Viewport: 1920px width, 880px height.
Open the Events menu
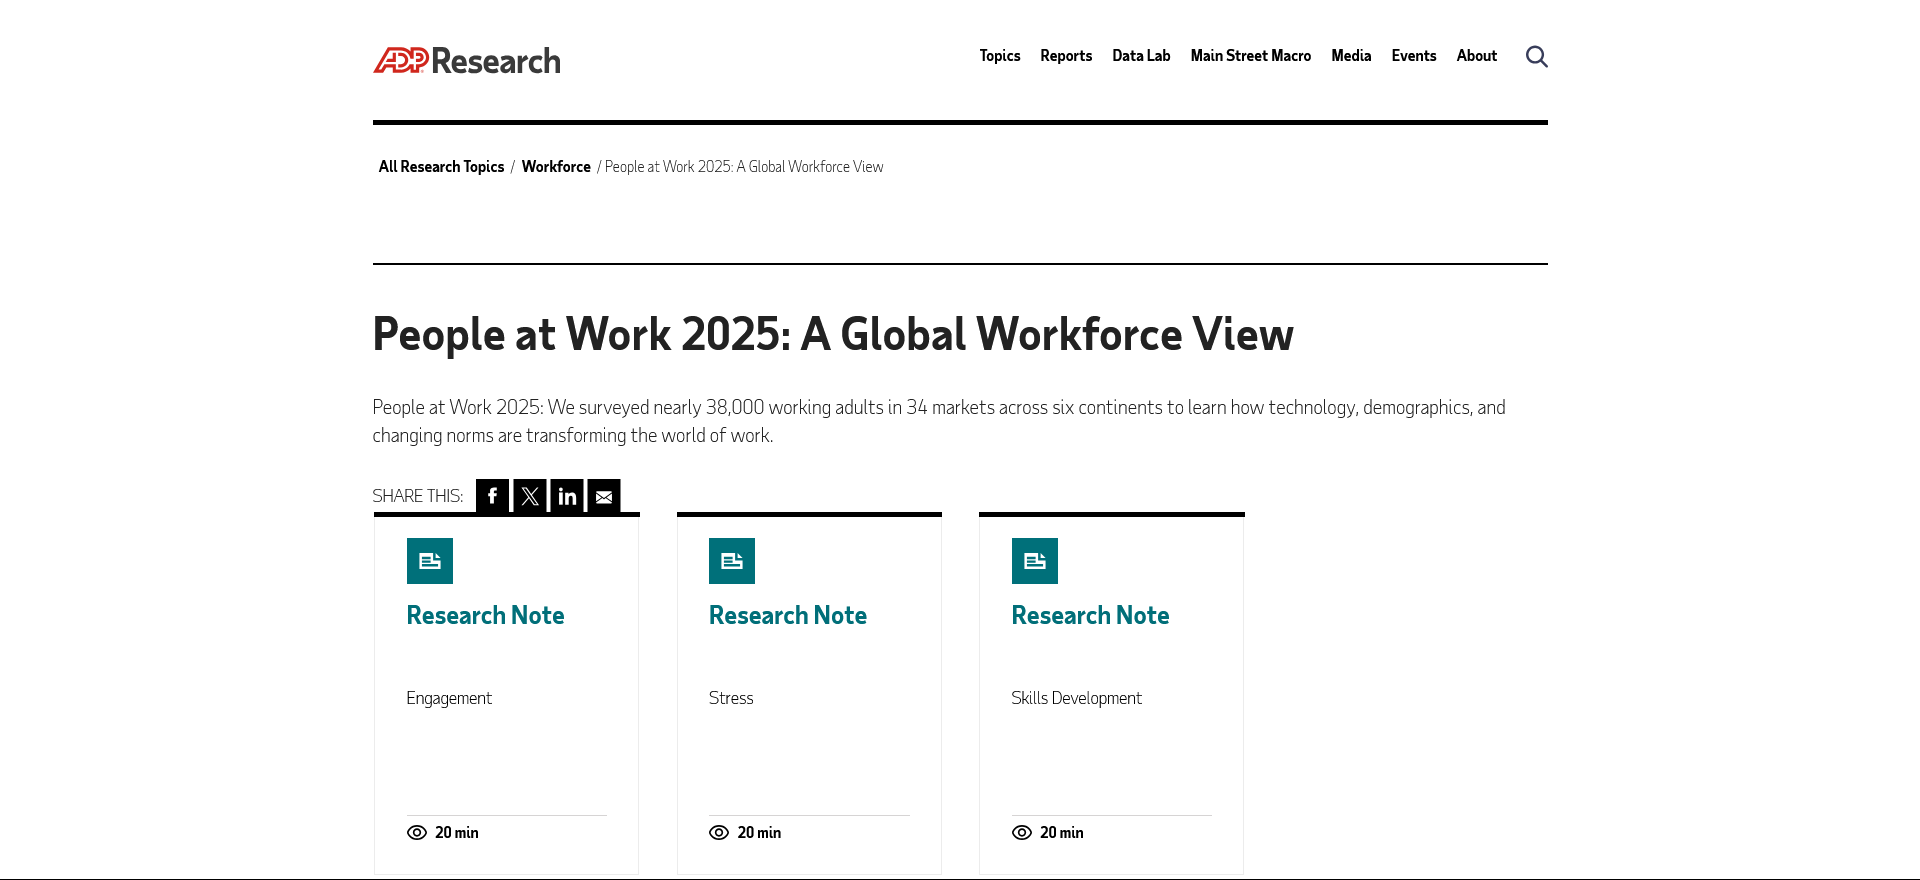(1414, 56)
